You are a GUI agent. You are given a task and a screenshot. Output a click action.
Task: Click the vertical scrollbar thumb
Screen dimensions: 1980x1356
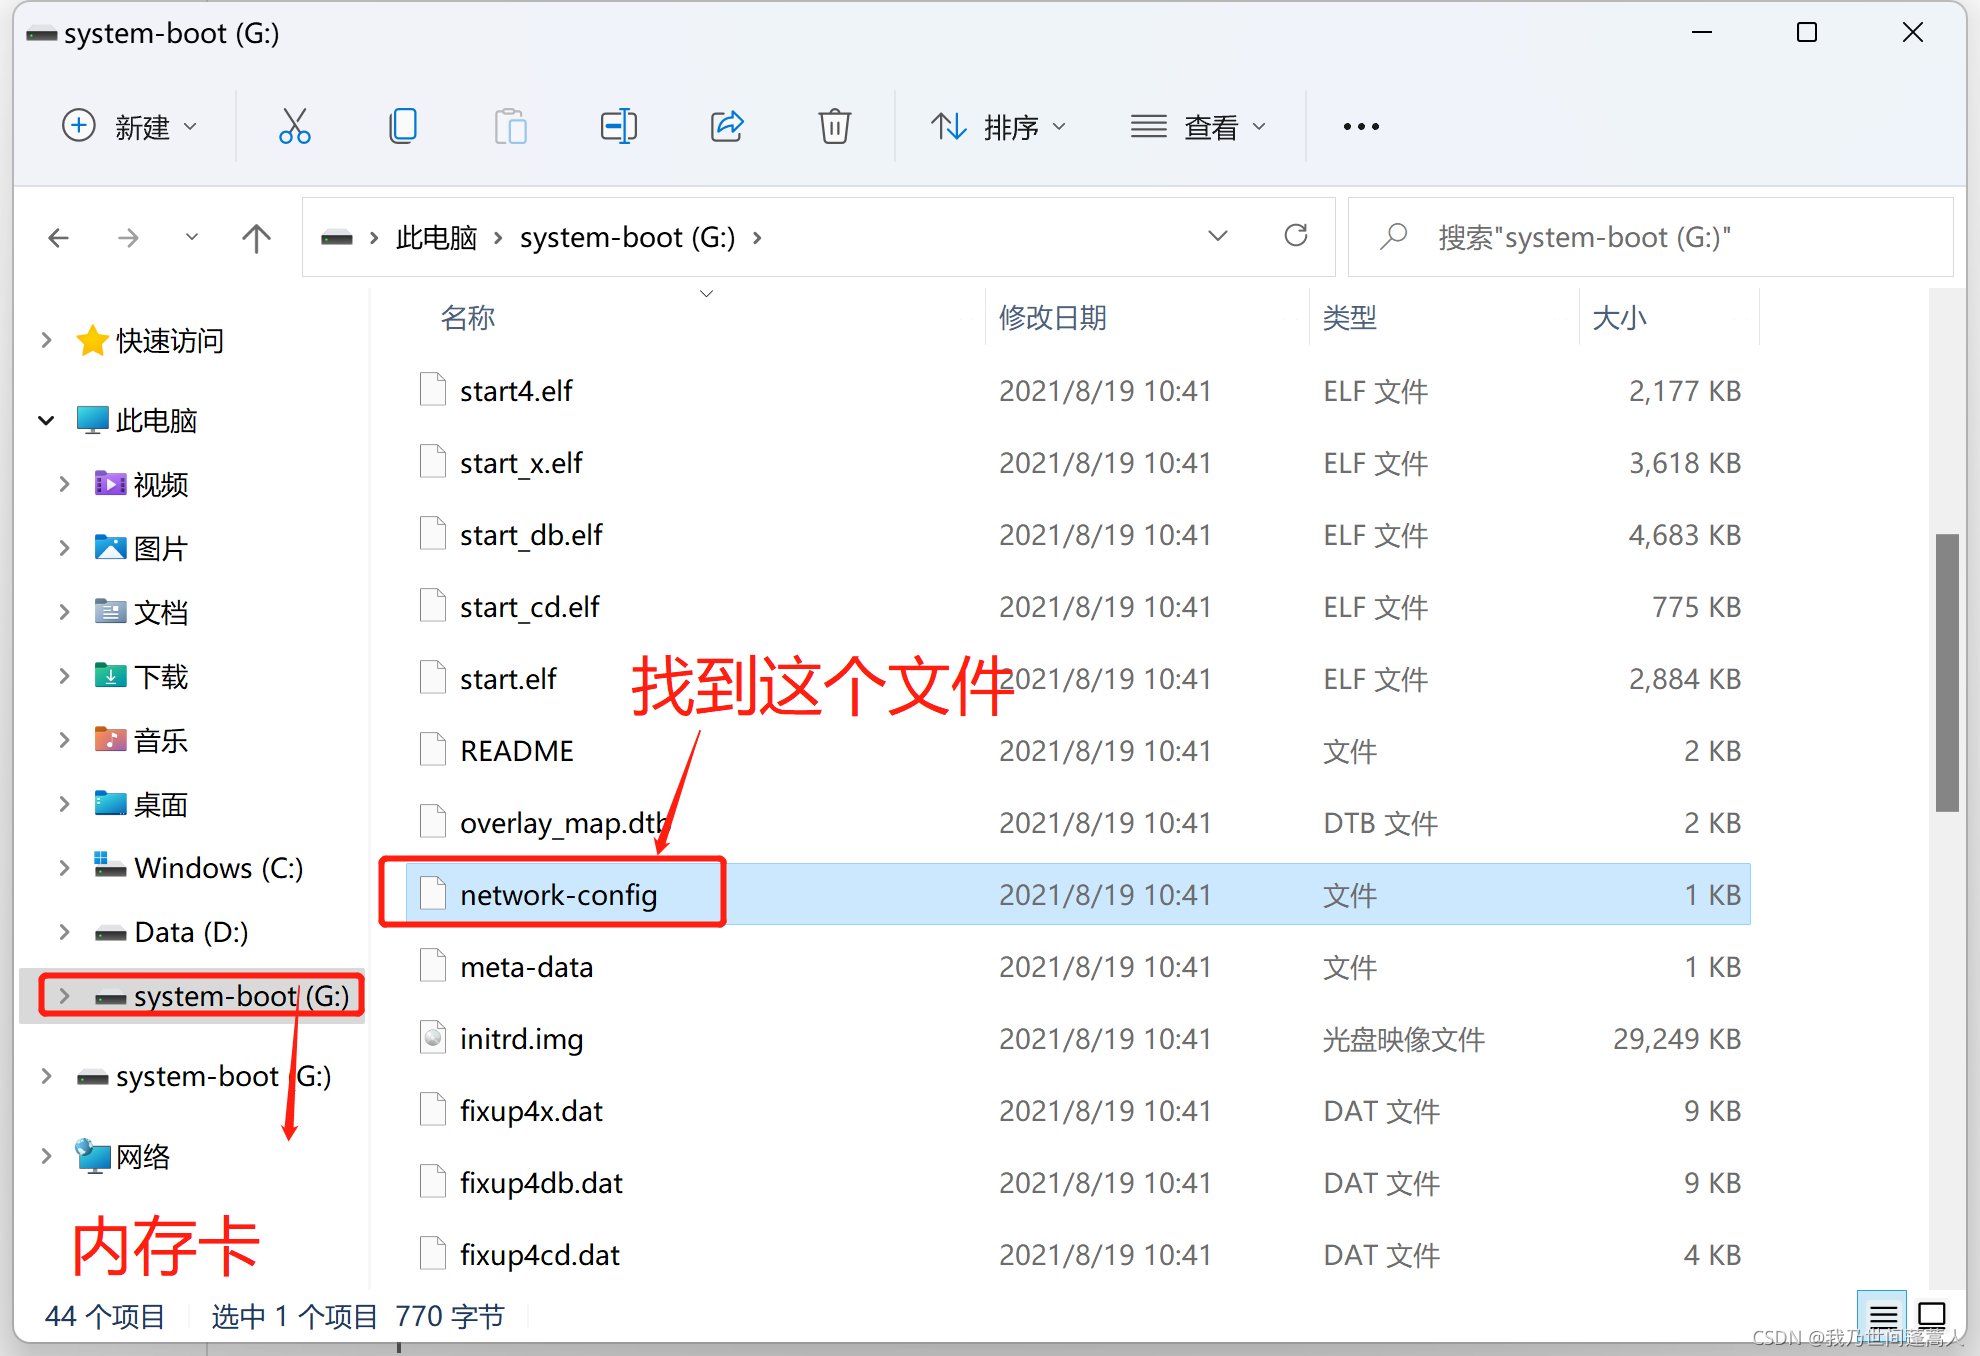(1946, 672)
